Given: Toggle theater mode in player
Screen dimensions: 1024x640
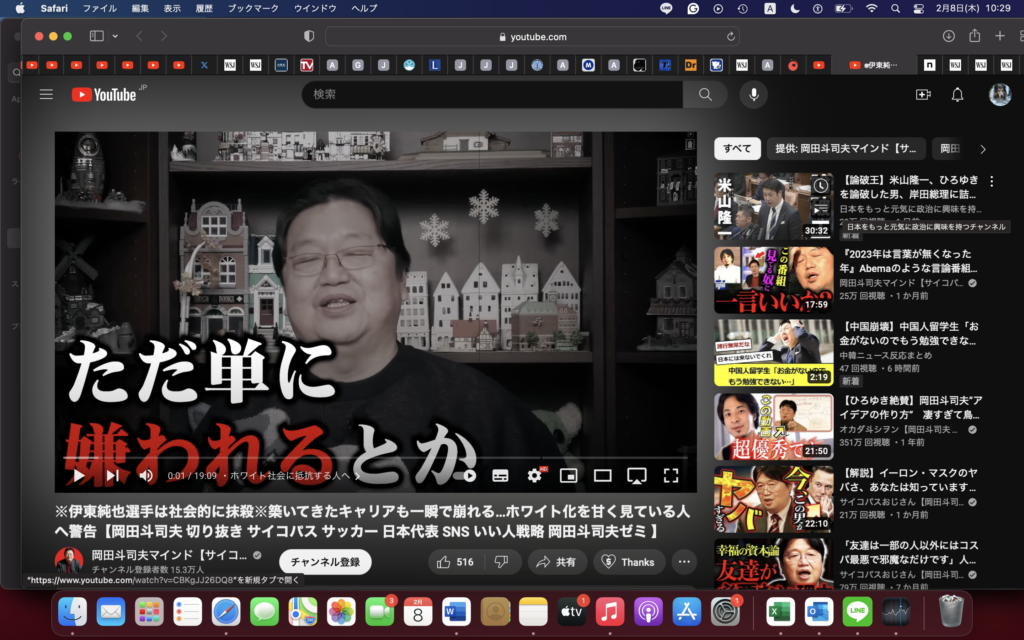Looking at the screenshot, I should point(602,476).
